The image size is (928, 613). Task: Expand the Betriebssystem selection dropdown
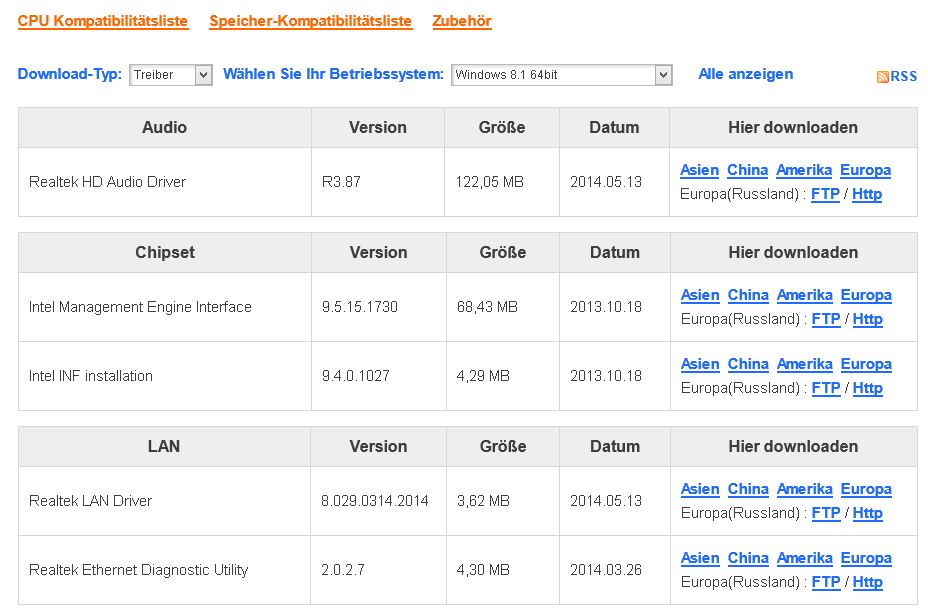(663, 75)
